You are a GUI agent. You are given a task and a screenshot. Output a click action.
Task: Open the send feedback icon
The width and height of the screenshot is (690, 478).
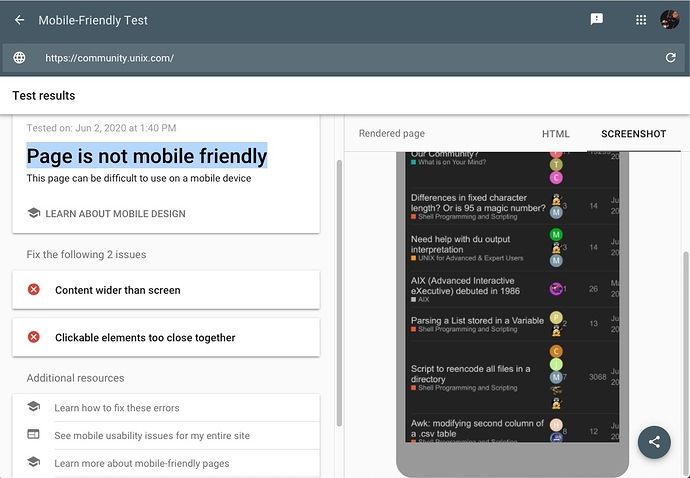[x=596, y=19]
